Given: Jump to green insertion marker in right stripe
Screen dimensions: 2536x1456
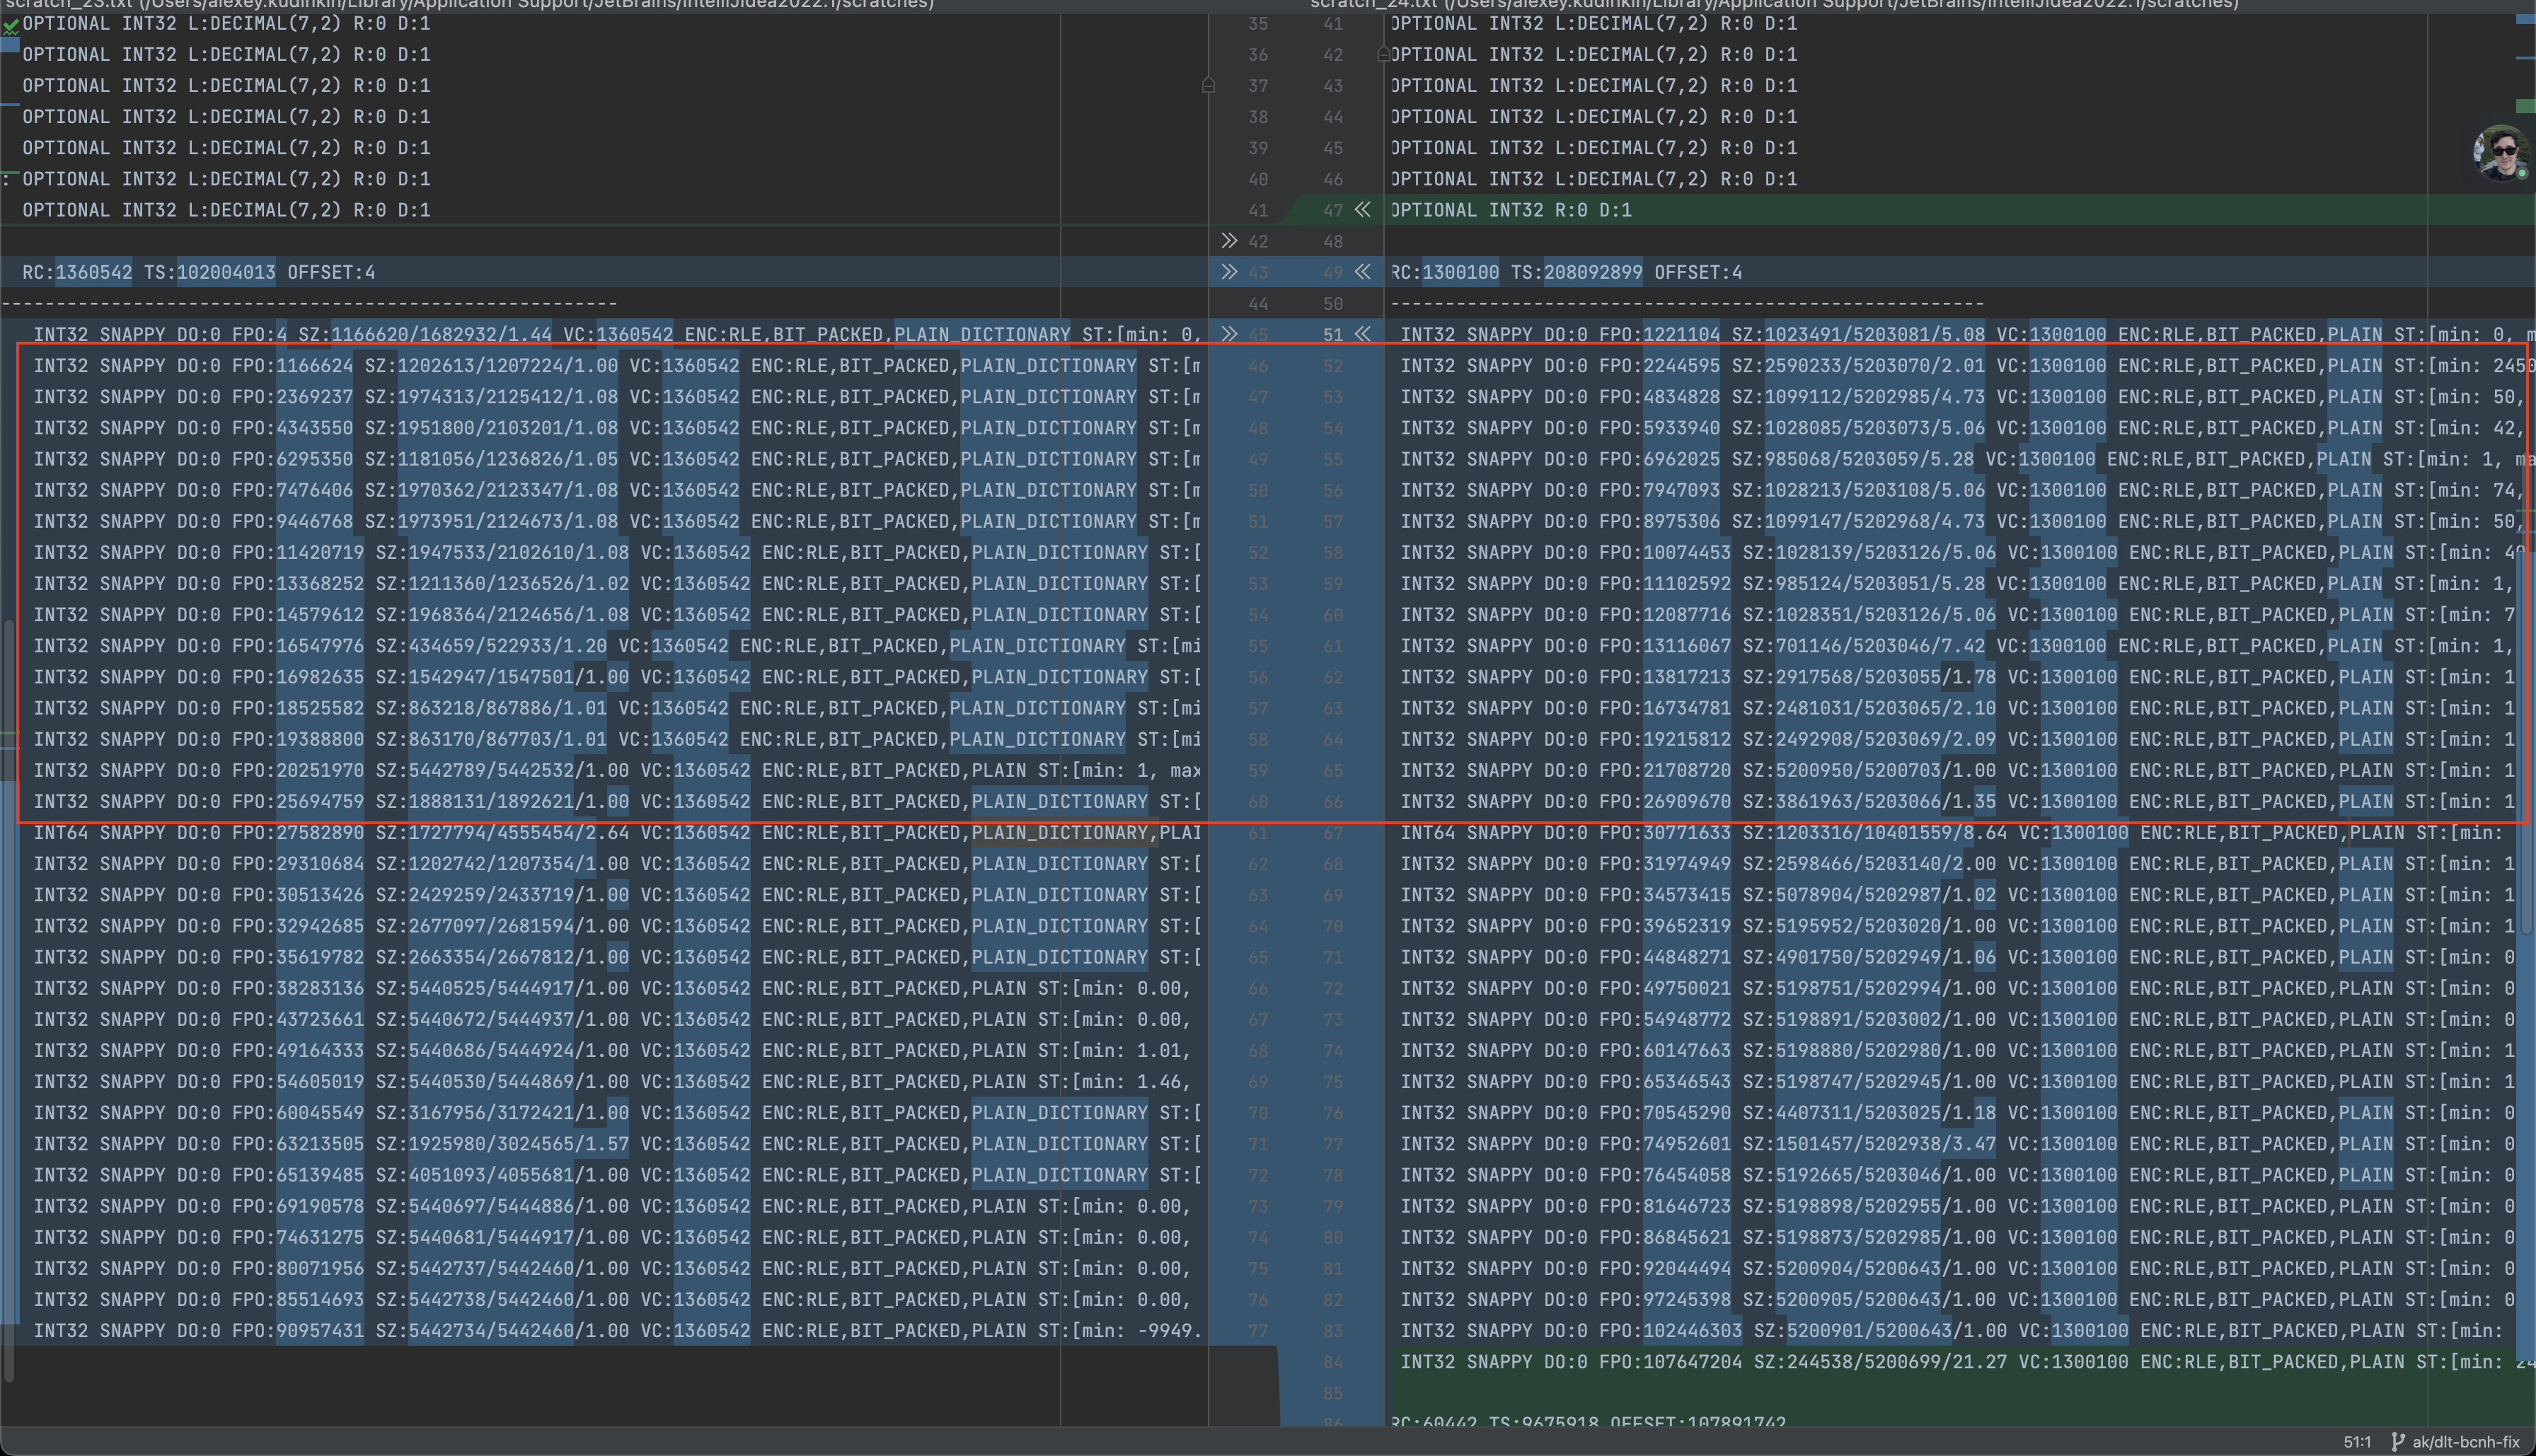Looking at the screenshot, I should coord(2525,106).
